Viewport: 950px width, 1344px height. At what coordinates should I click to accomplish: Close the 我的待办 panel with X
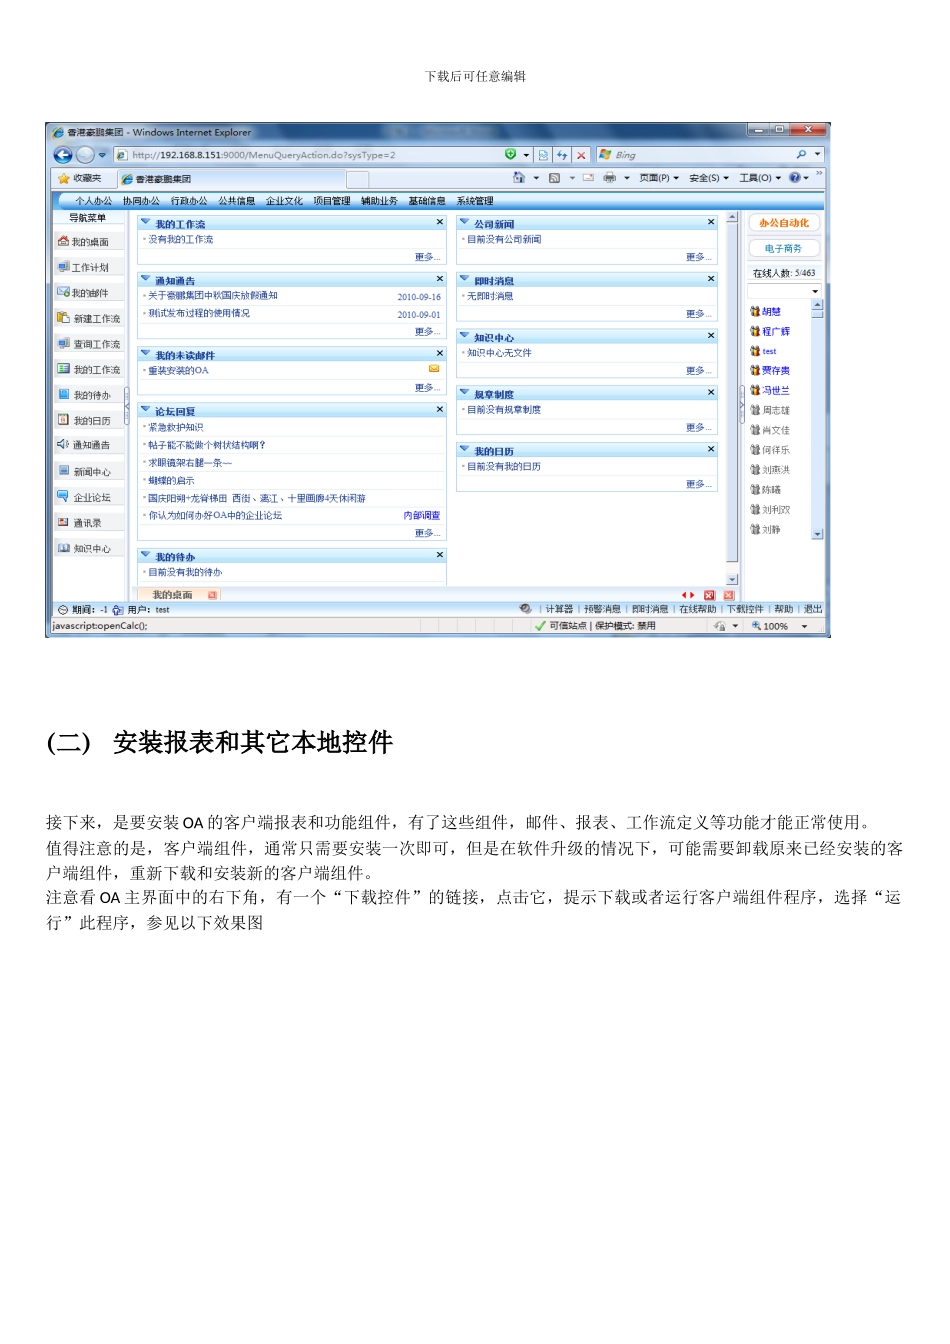click(x=439, y=555)
